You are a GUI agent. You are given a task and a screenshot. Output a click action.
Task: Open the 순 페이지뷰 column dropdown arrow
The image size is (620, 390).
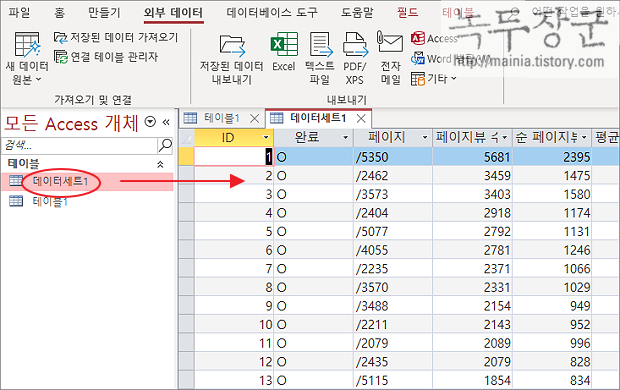584,138
